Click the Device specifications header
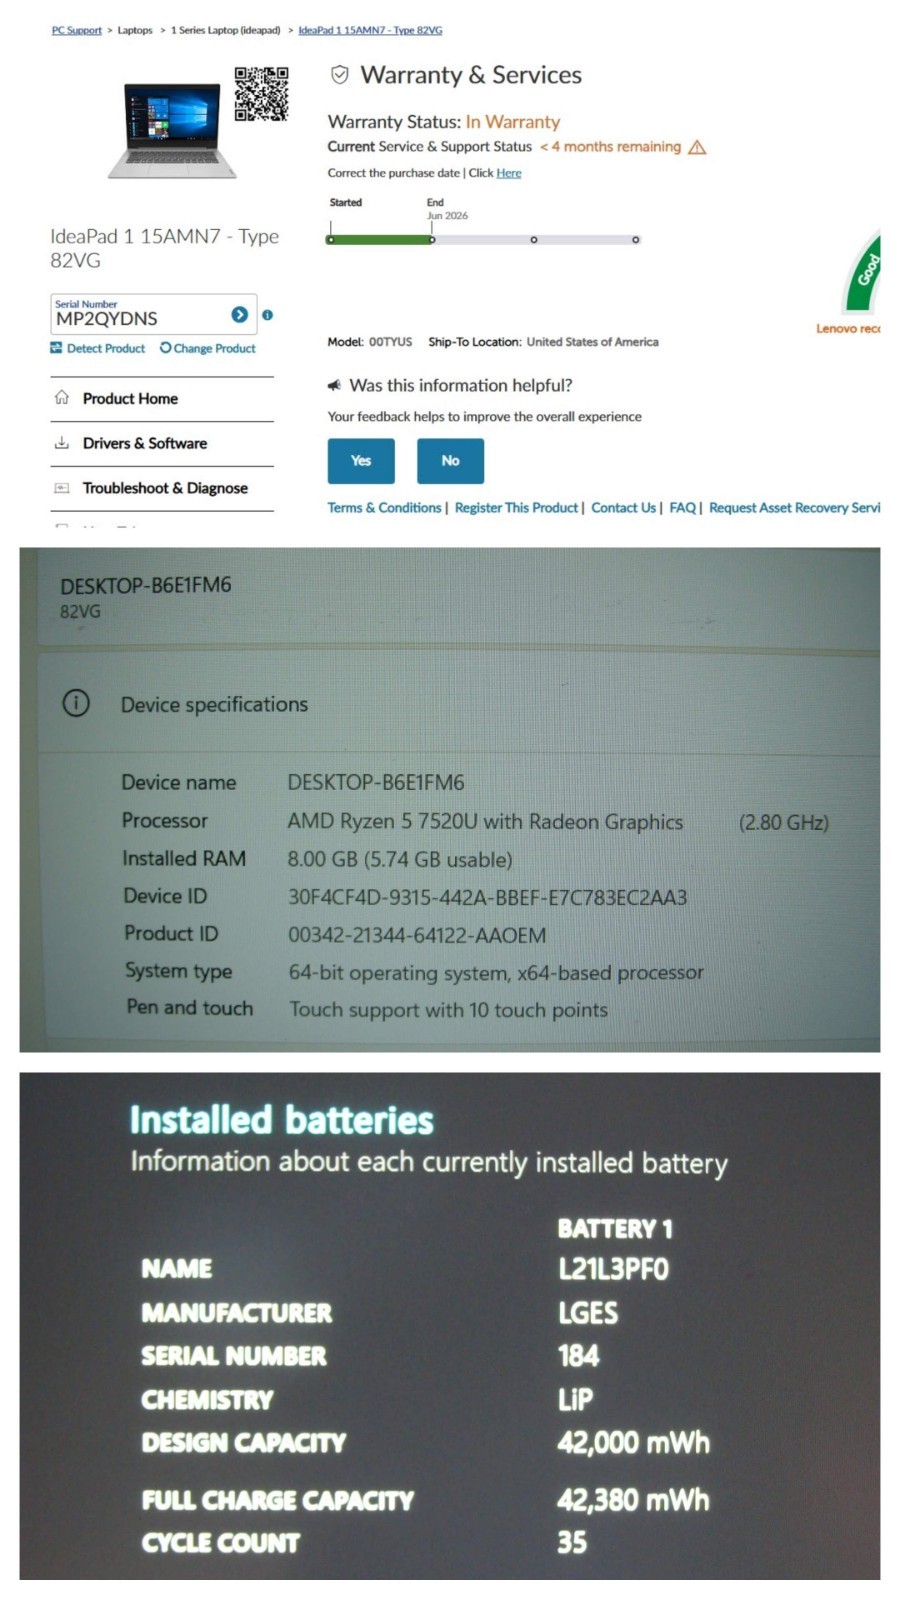 tap(214, 704)
